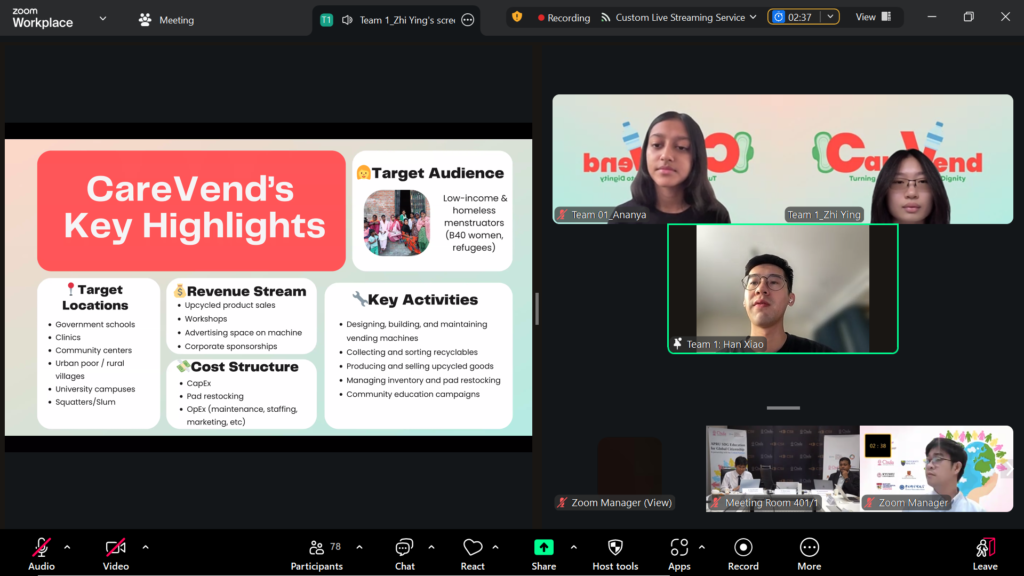This screenshot has height=576, width=1024.
Task: Unmute microphone with Audio button
Action: (x=41, y=554)
